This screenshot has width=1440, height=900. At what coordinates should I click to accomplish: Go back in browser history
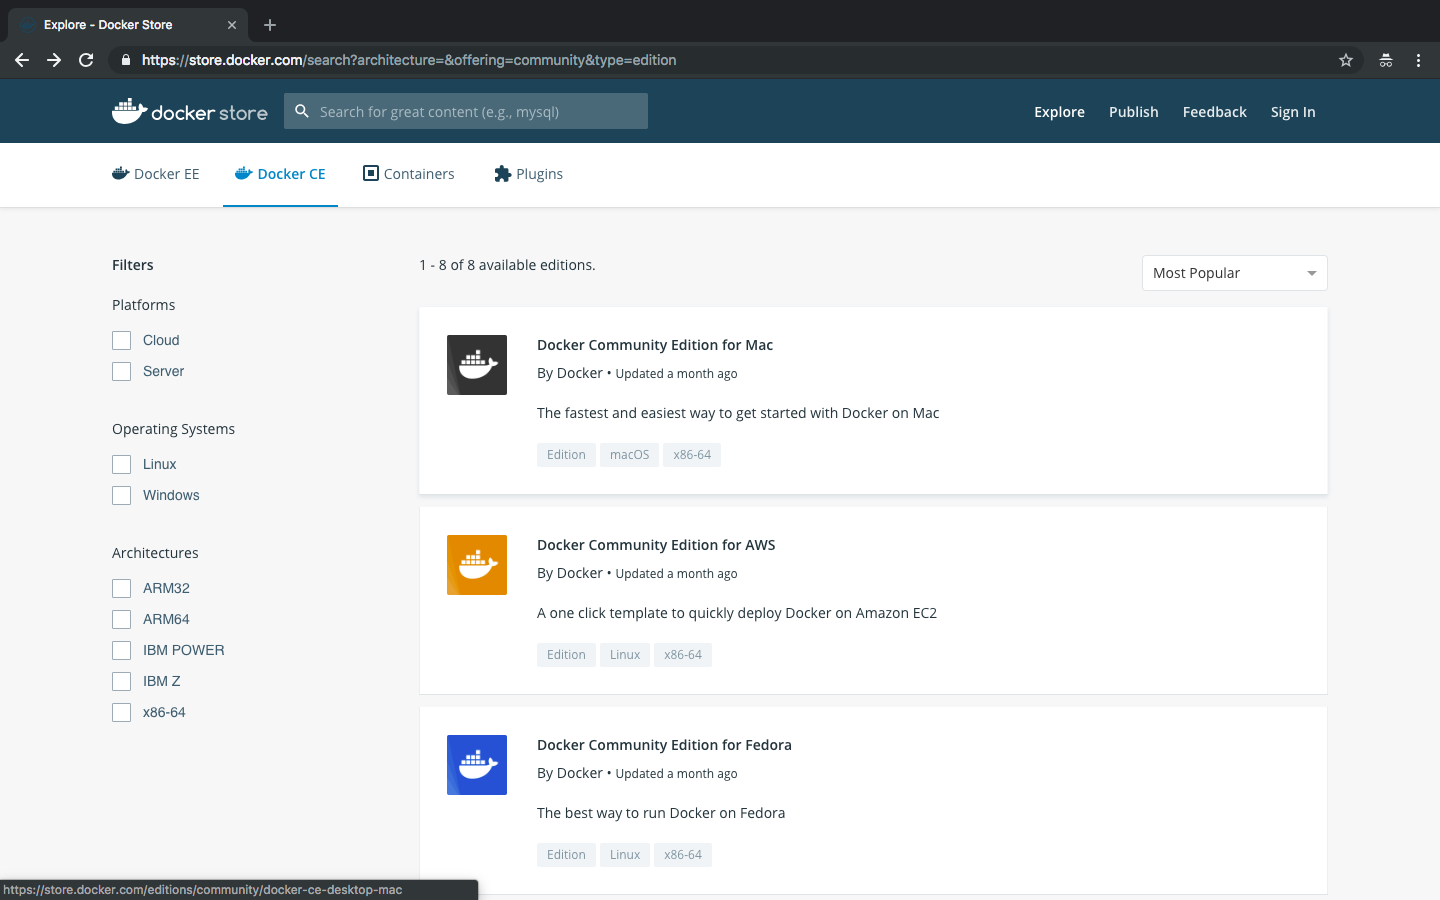[22, 60]
